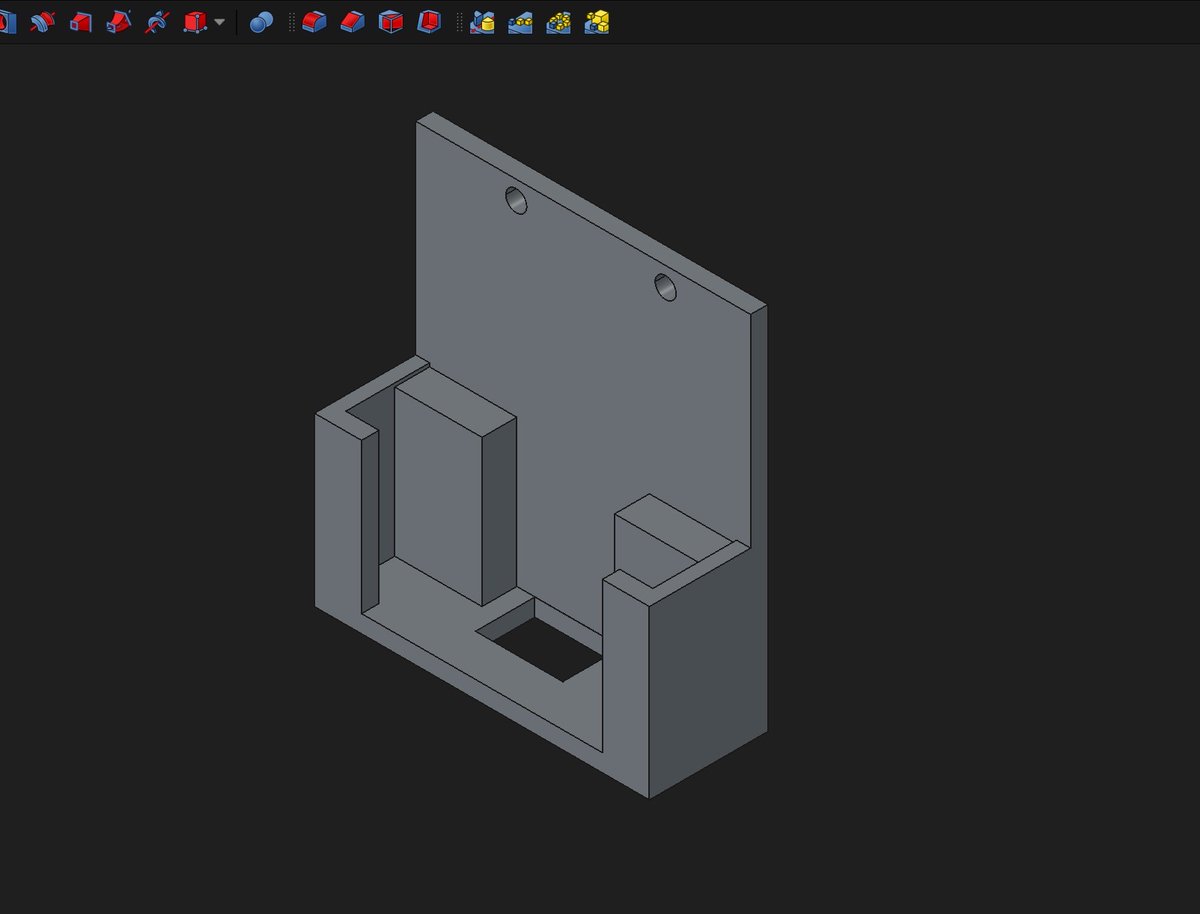1200x914 pixels.
Task: Choose the Subtractive Pipe tool
Action: tap(118, 21)
